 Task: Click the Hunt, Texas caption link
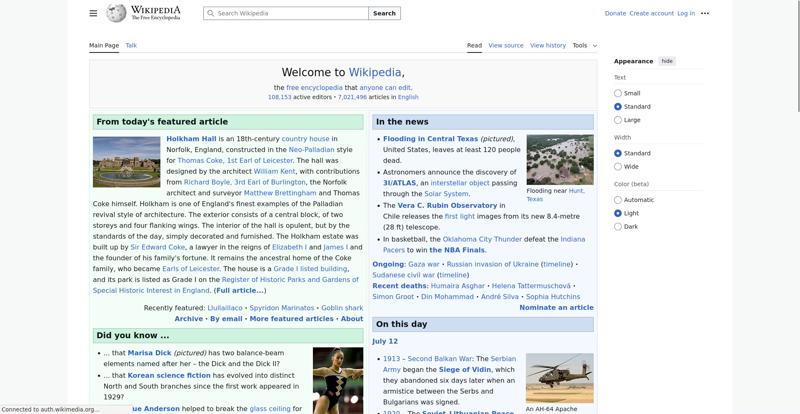(577, 190)
